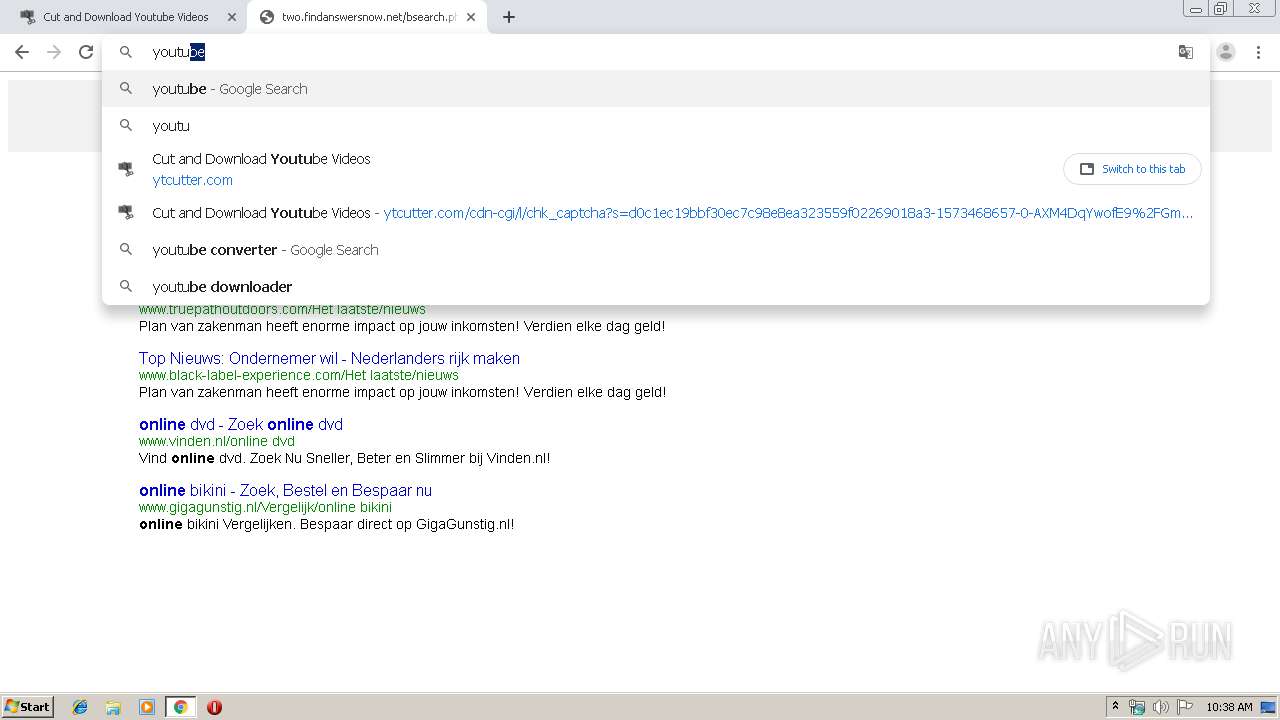The height and width of the screenshot is (720, 1280).
Task: Choose 'youtube downloader' suggestion
Action: click(656, 287)
